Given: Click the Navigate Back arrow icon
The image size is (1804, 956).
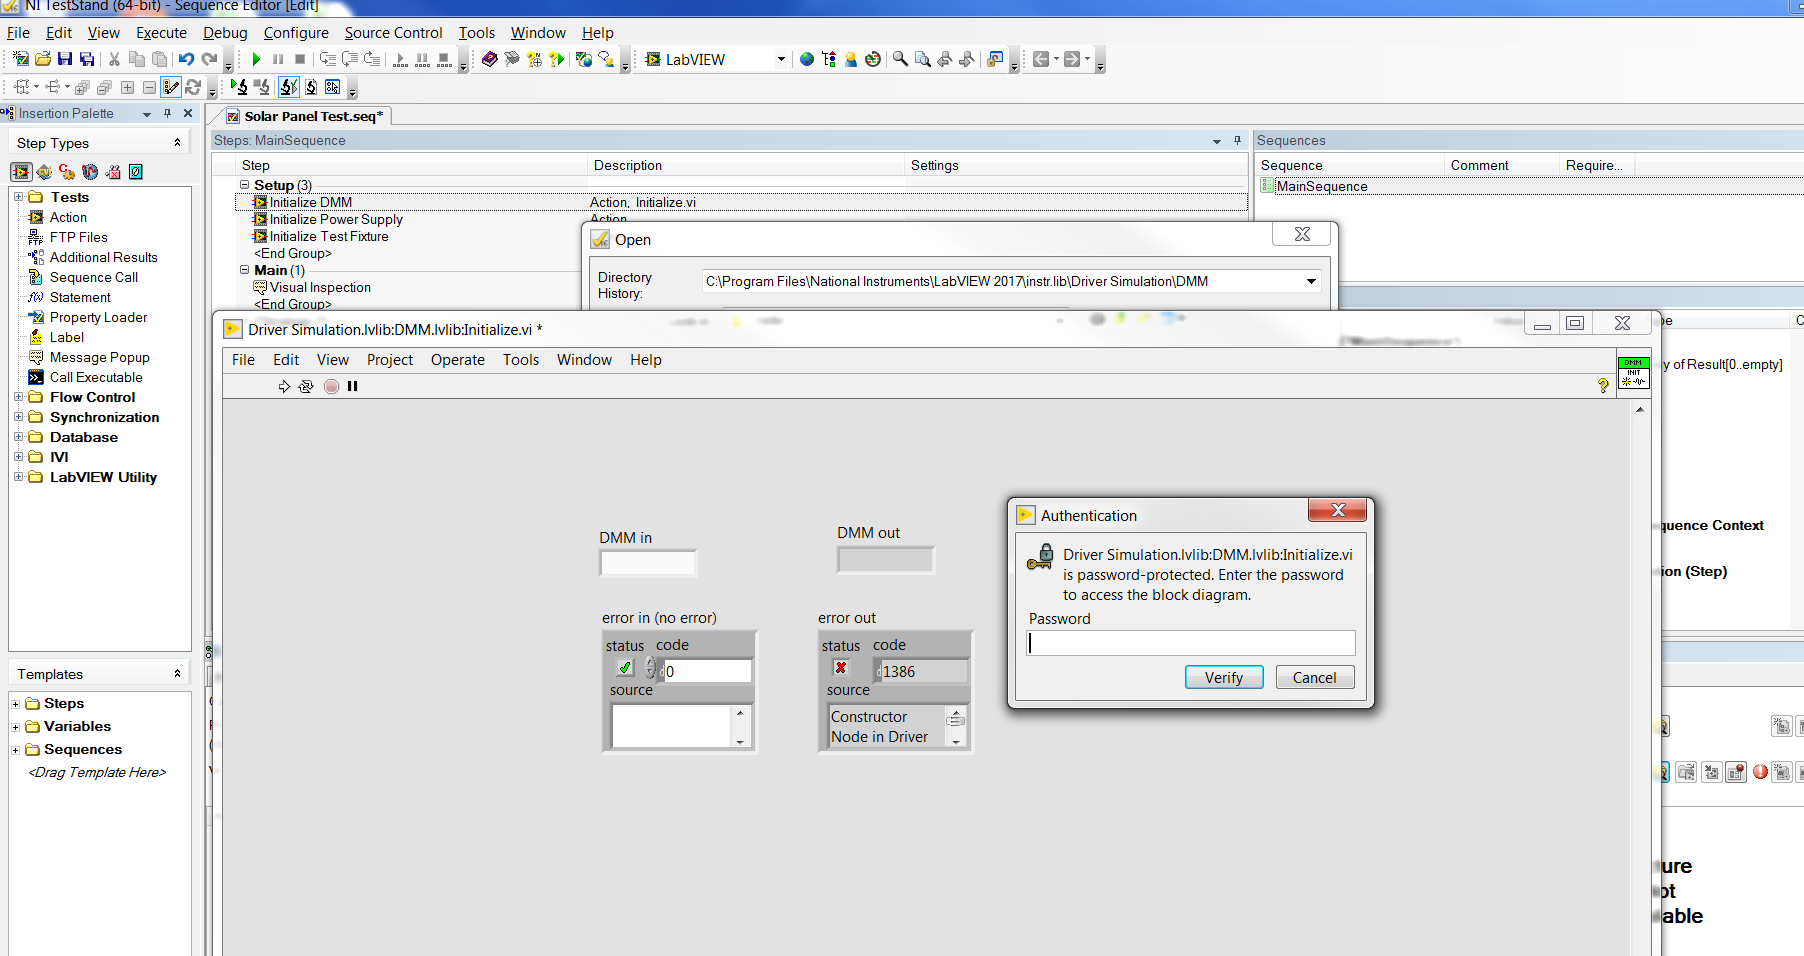Looking at the screenshot, I should tap(1041, 59).
